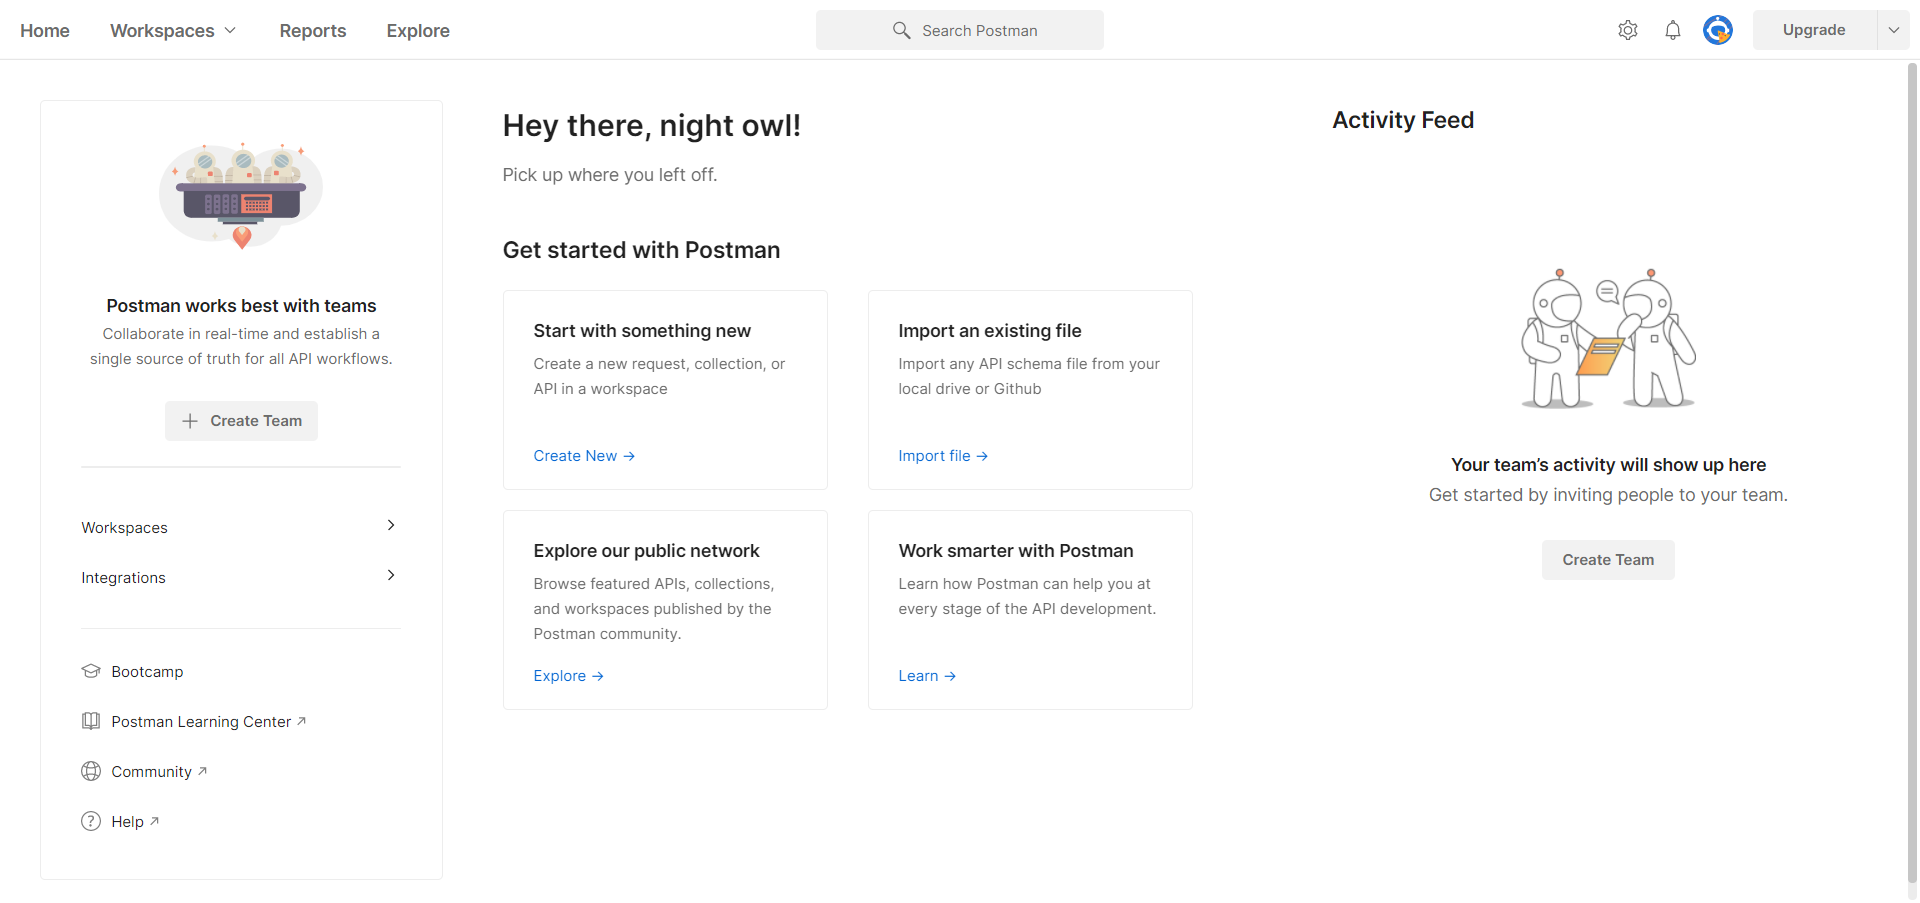1920x903 pixels.
Task: Click the plus icon on Create Team
Action: point(190,421)
